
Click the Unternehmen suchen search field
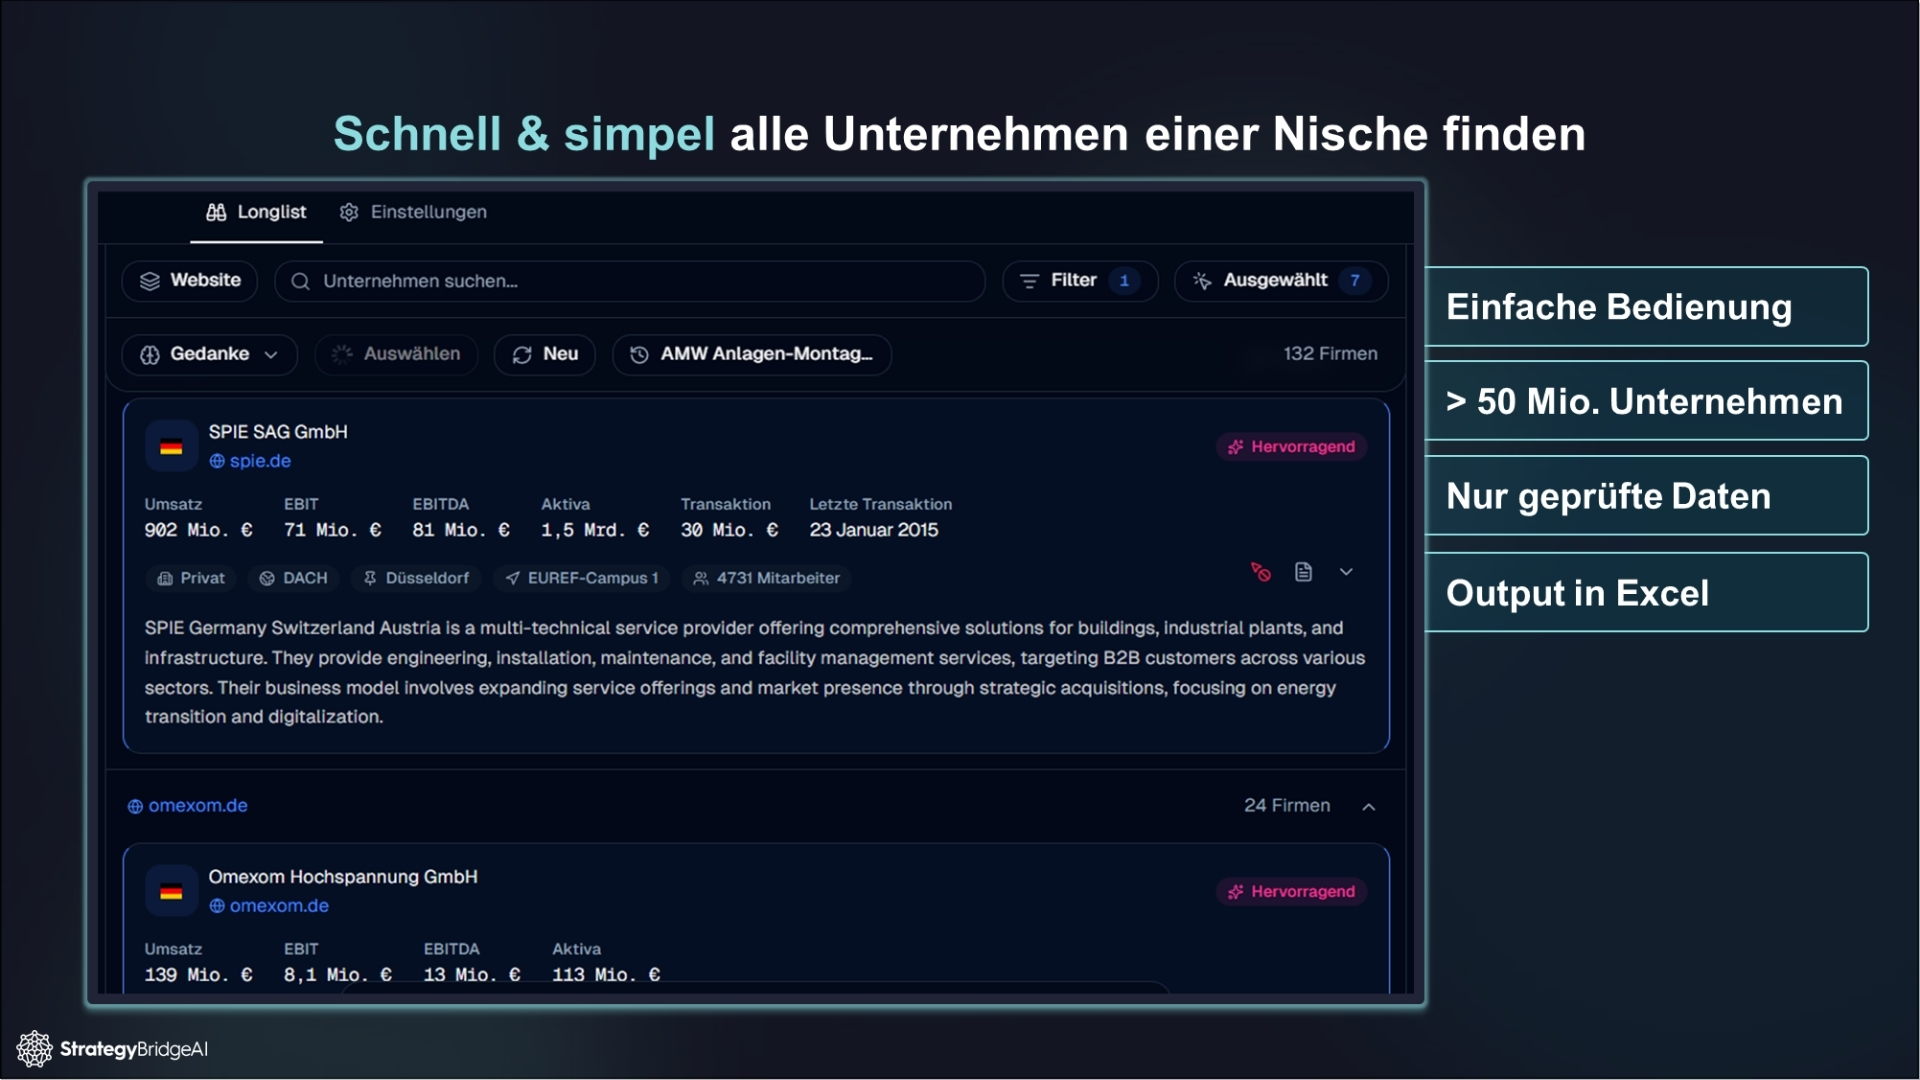(630, 281)
